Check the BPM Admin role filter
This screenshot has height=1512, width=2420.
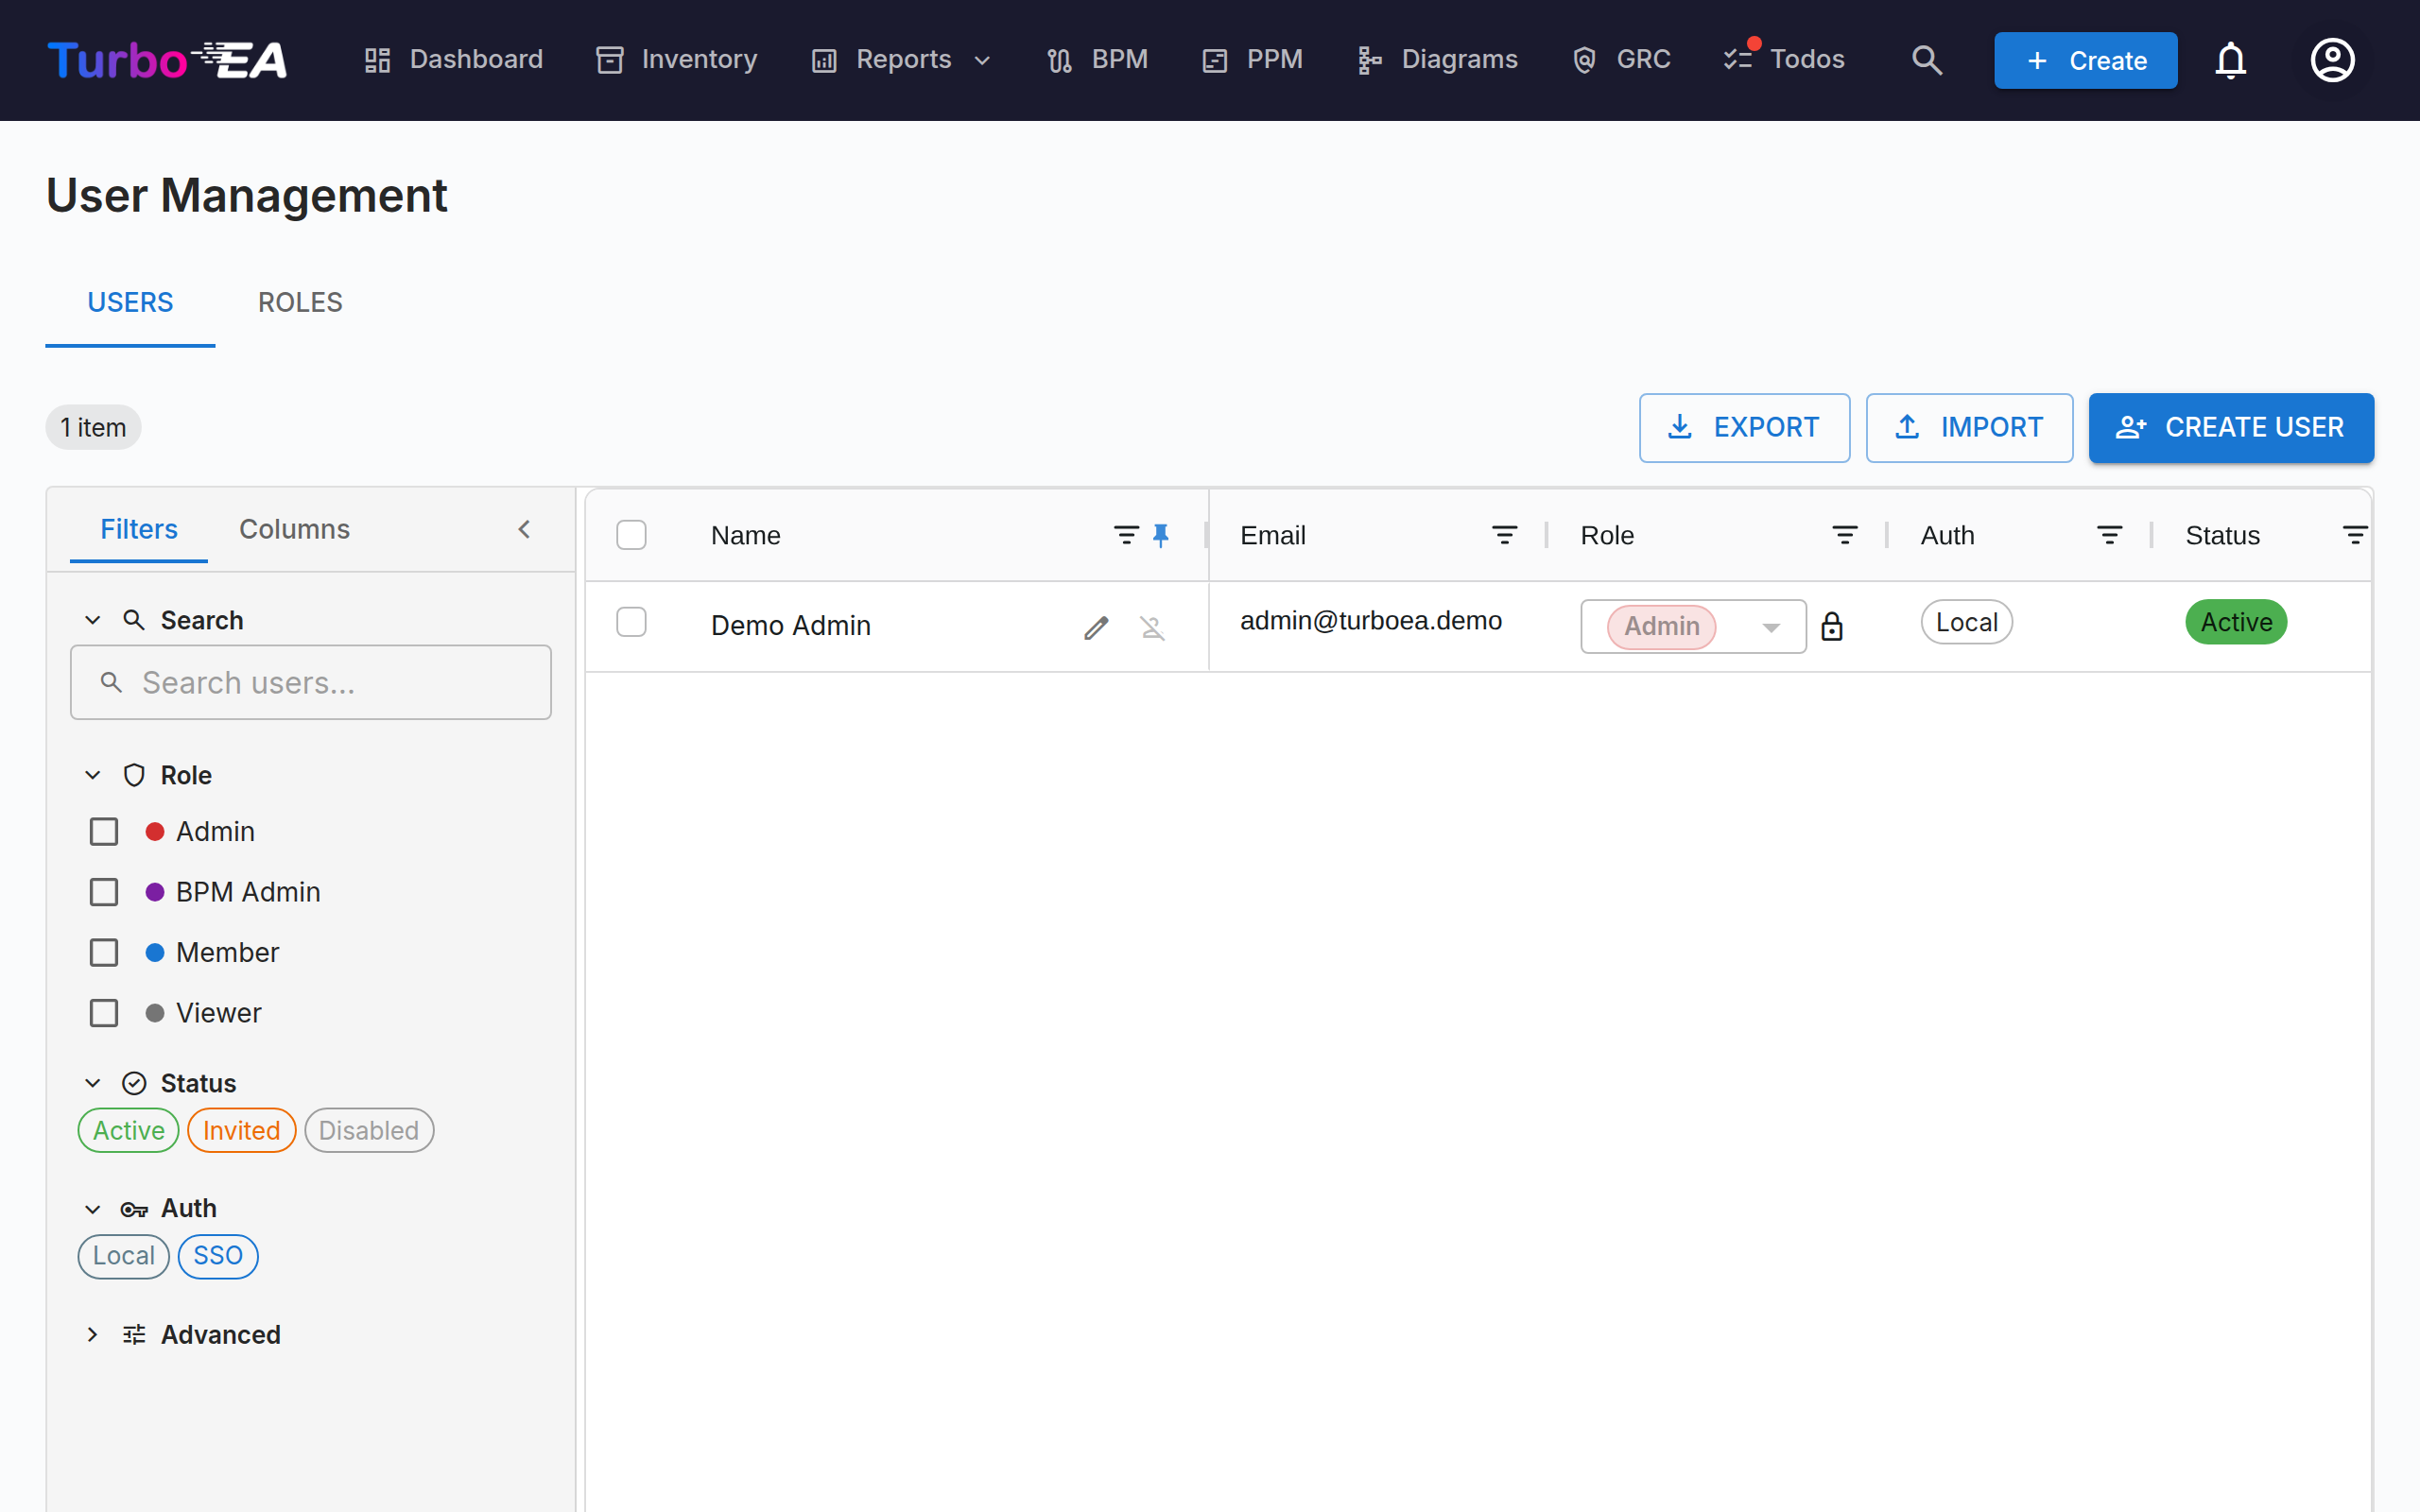coord(104,891)
